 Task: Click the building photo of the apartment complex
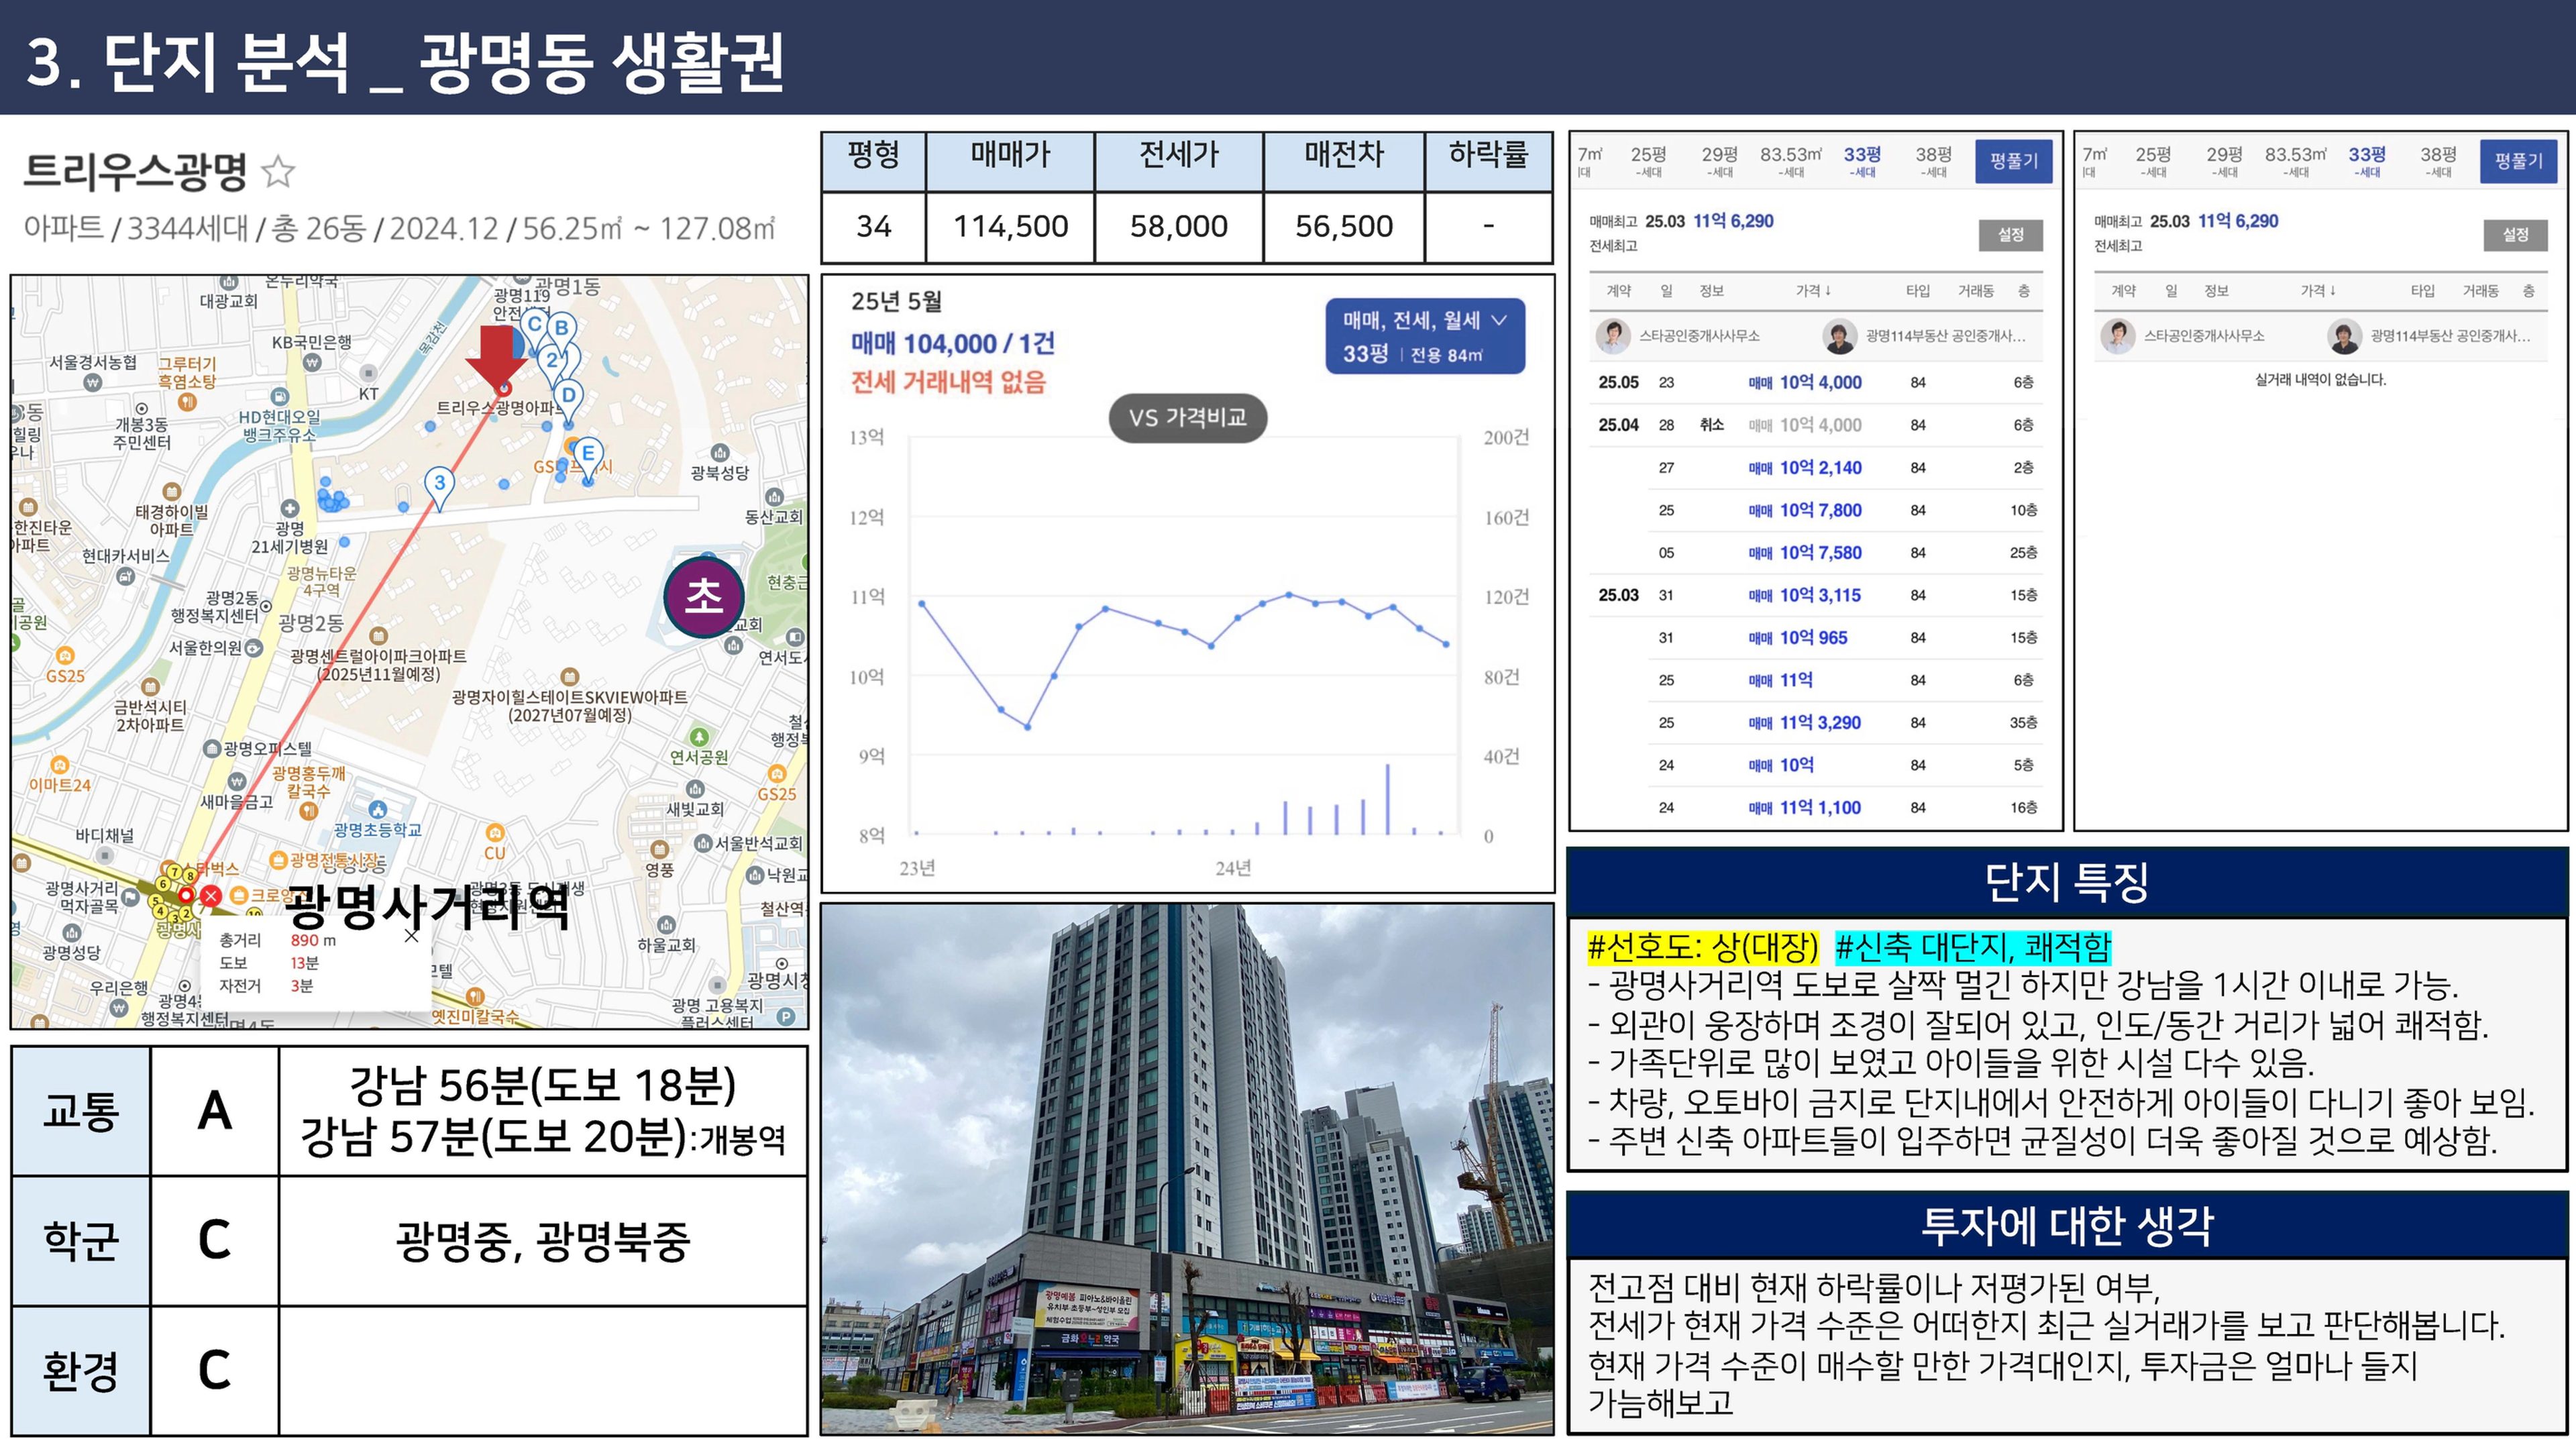[1187, 1169]
